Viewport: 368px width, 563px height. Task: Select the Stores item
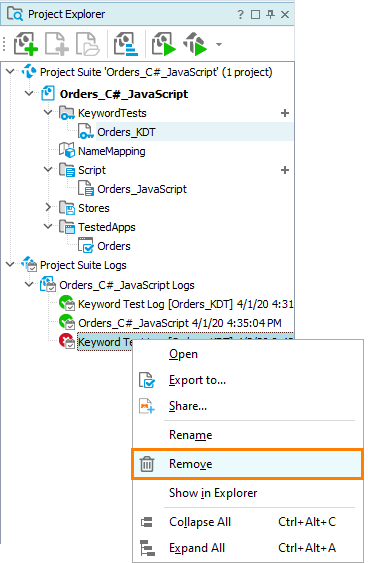coord(94,208)
